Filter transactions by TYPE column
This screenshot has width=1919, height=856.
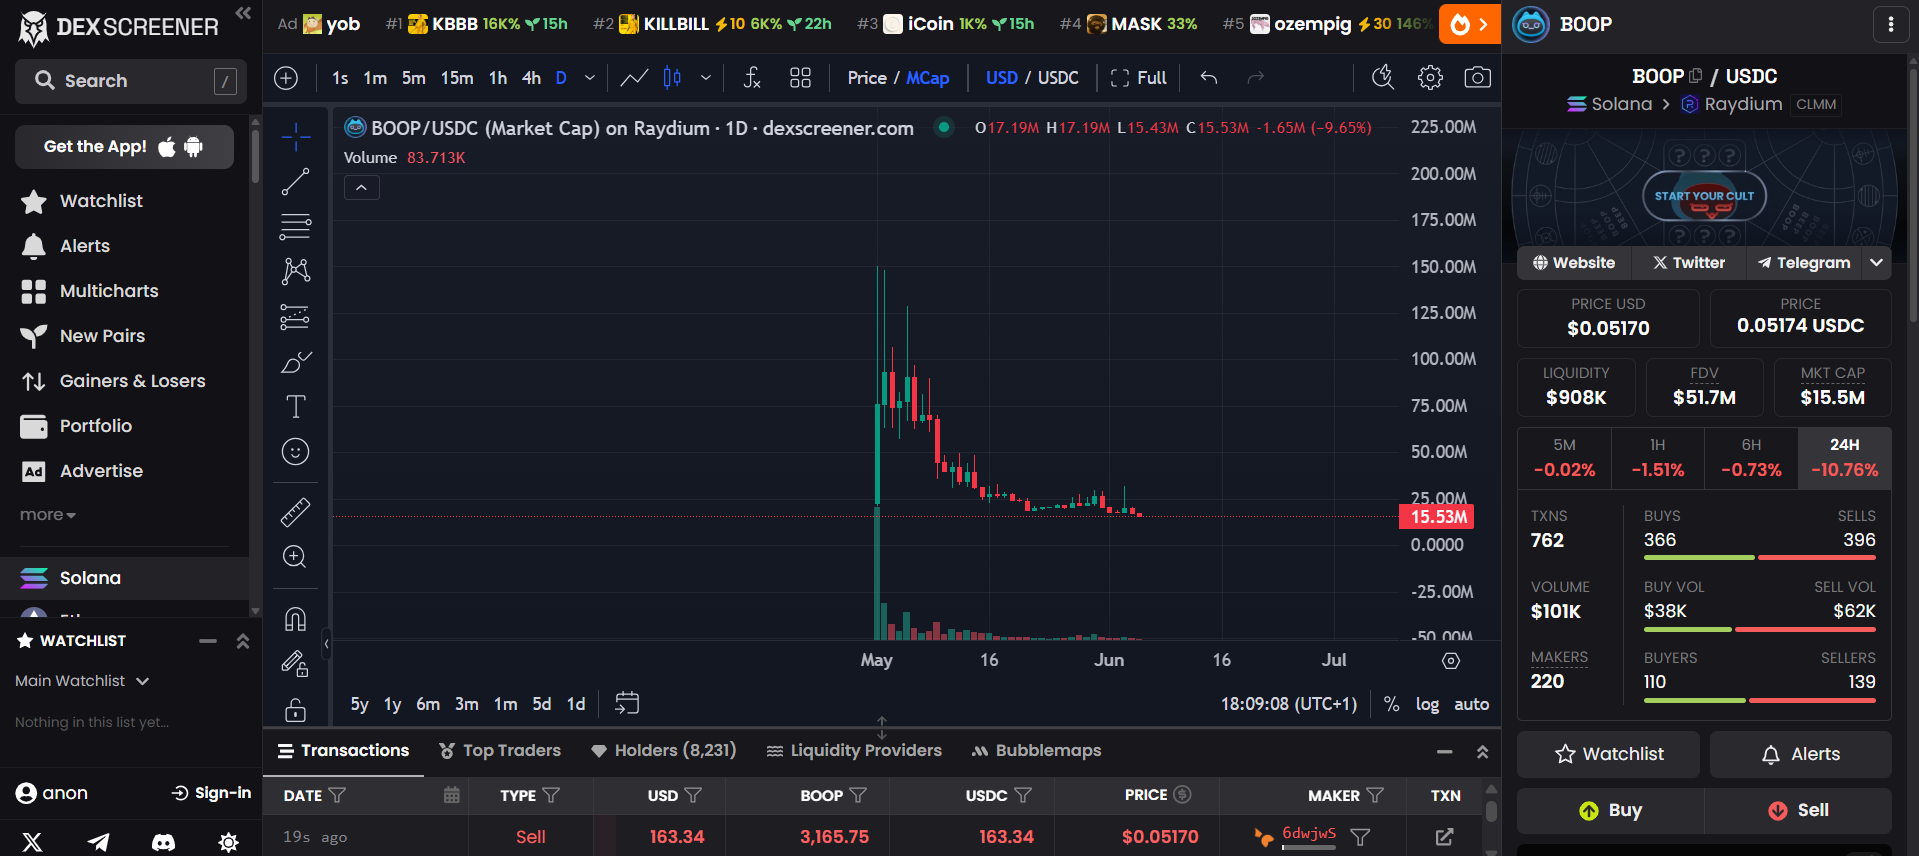[x=551, y=795]
